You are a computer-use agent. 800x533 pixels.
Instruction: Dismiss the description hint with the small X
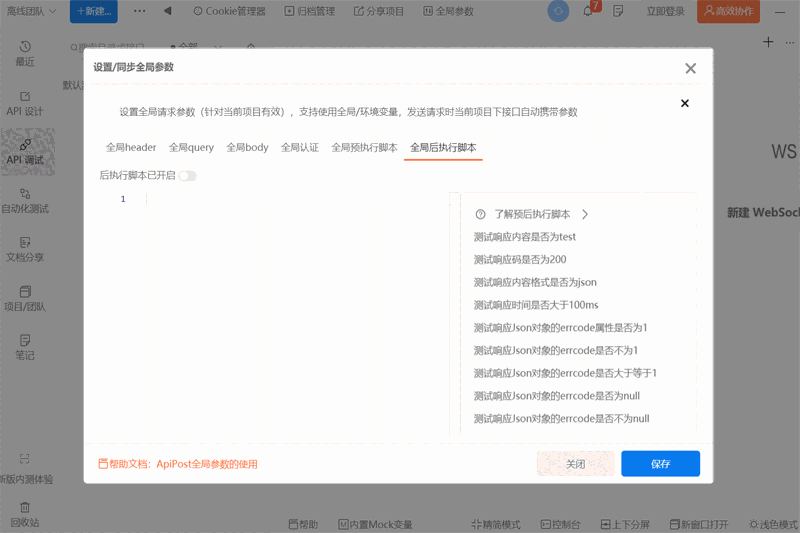pyautogui.click(x=685, y=104)
